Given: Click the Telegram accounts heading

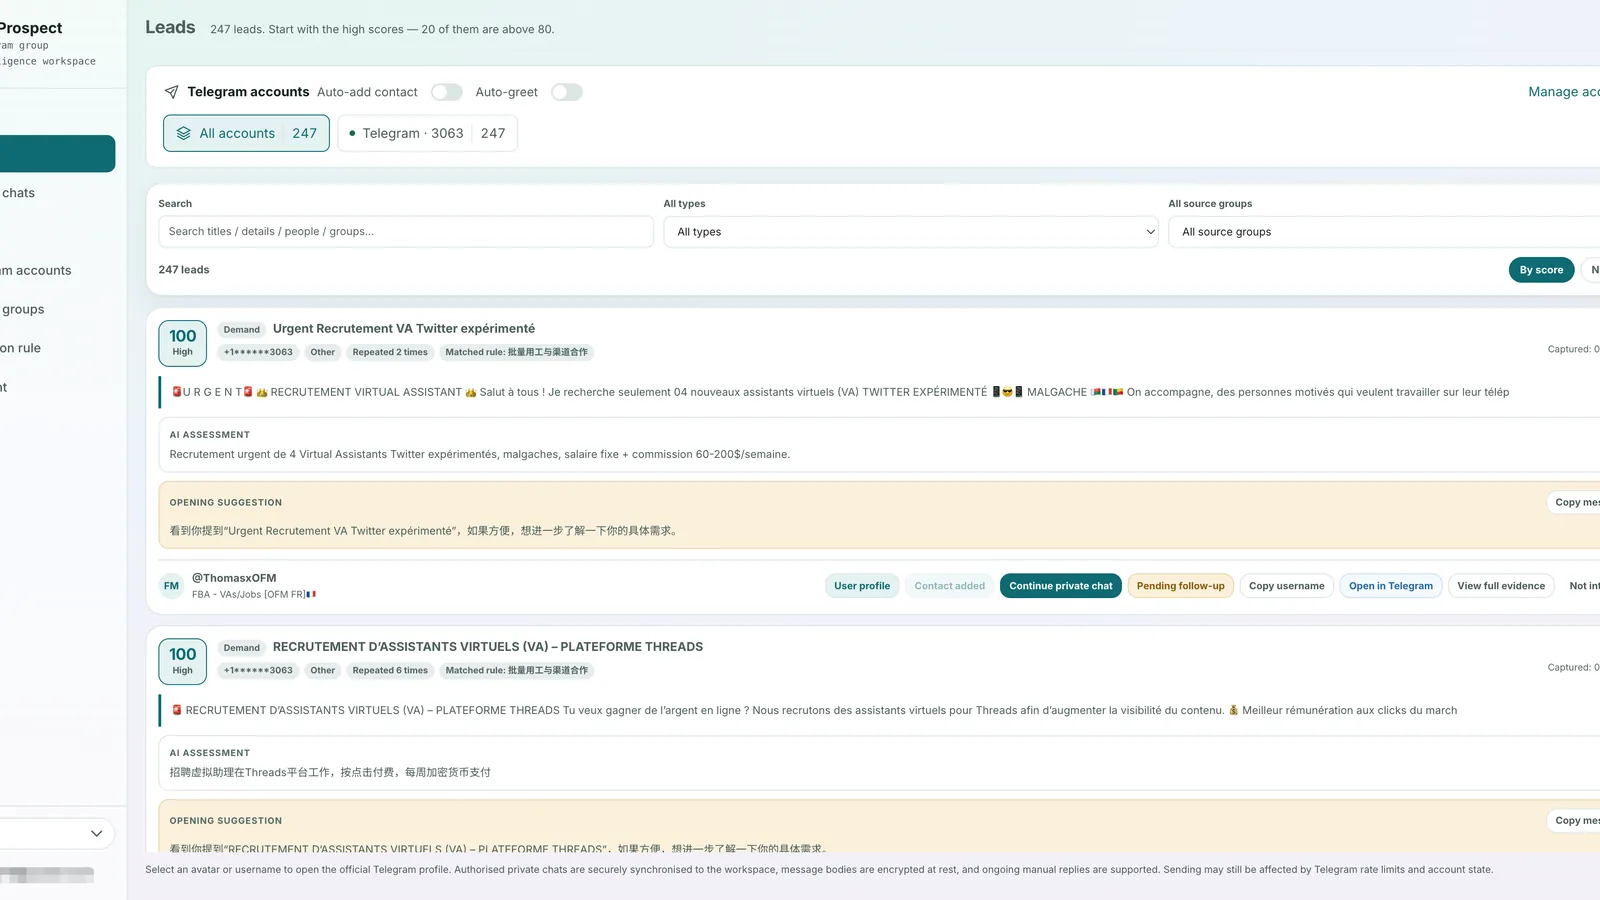Looking at the screenshot, I should 248,92.
